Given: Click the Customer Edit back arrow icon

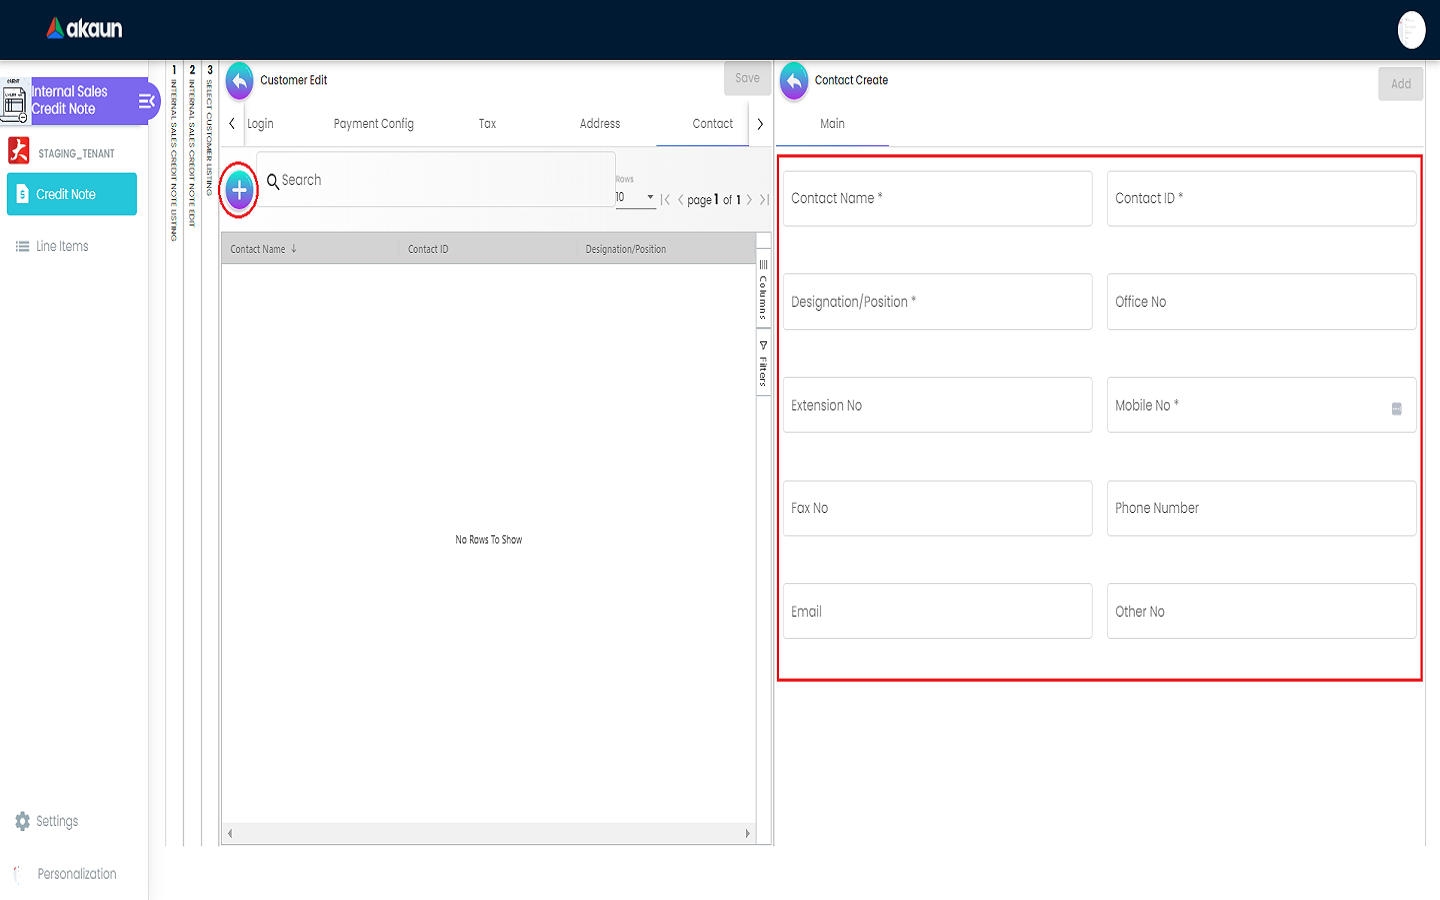Looking at the screenshot, I should pyautogui.click(x=240, y=81).
